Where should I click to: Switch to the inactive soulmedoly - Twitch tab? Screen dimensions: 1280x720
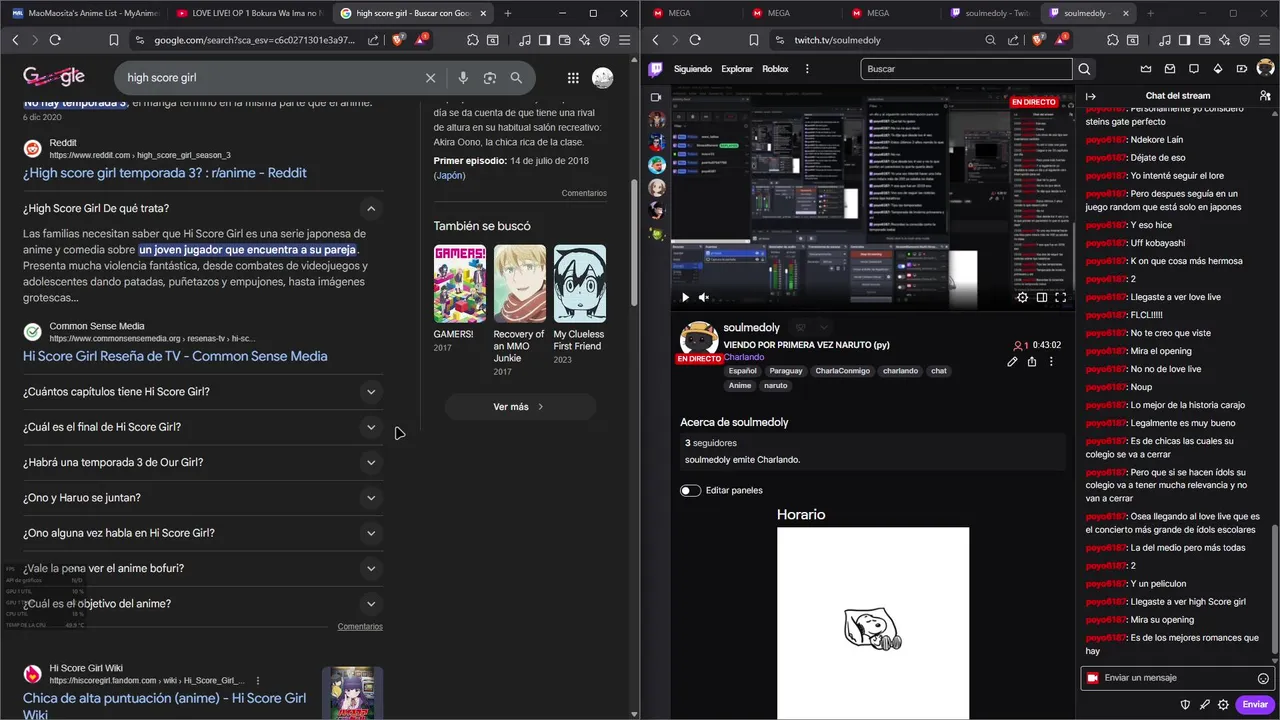click(x=990, y=13)
